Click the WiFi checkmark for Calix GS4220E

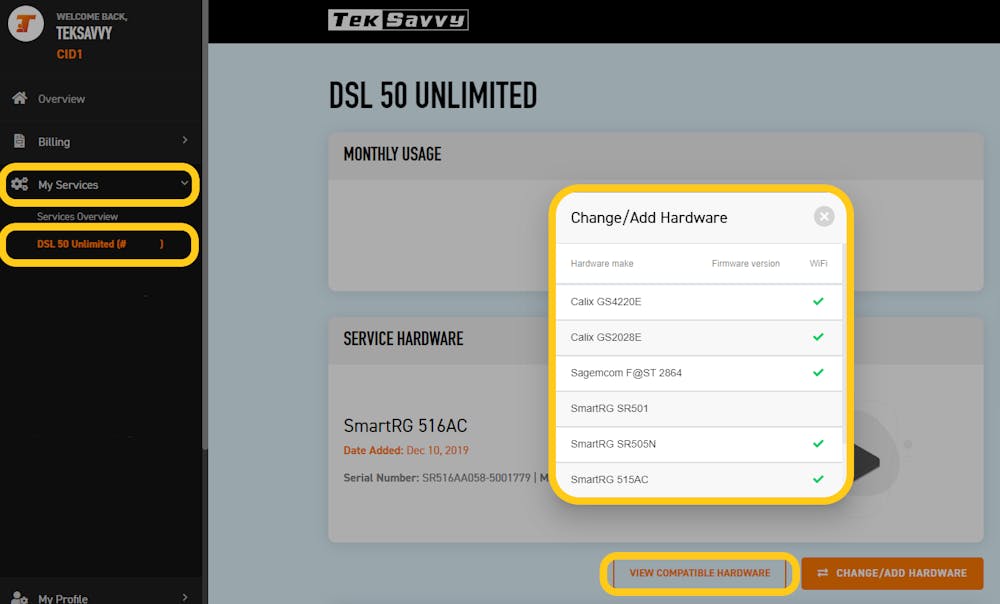click(x=818, y=301)
